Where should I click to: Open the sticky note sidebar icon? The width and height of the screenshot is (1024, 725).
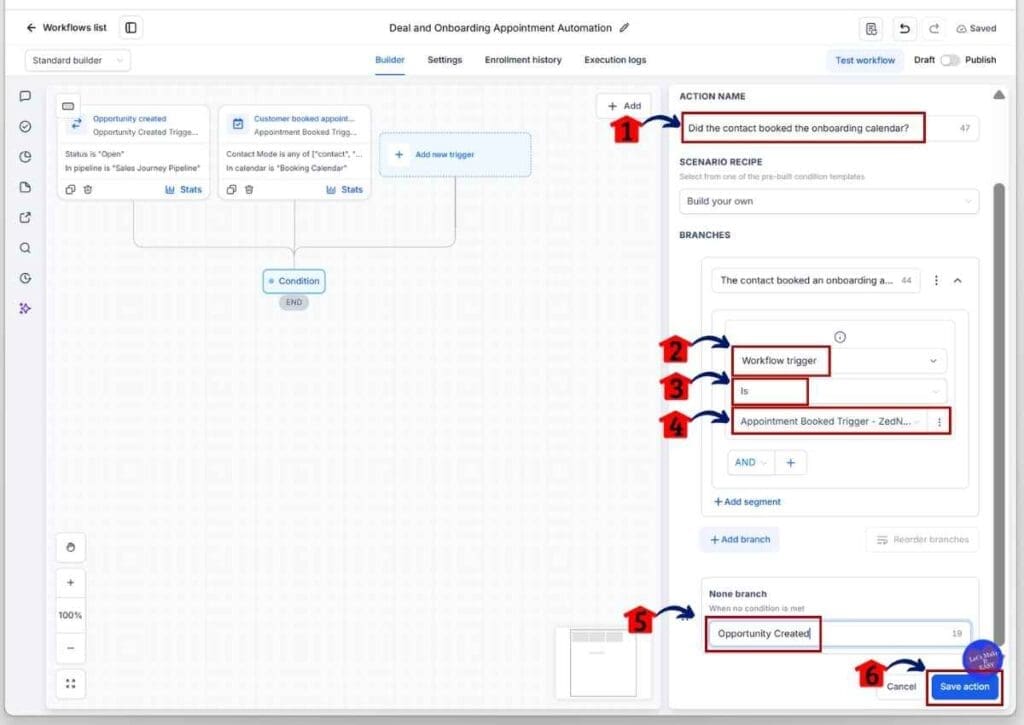pyautogui.click(x=25, y=187)
